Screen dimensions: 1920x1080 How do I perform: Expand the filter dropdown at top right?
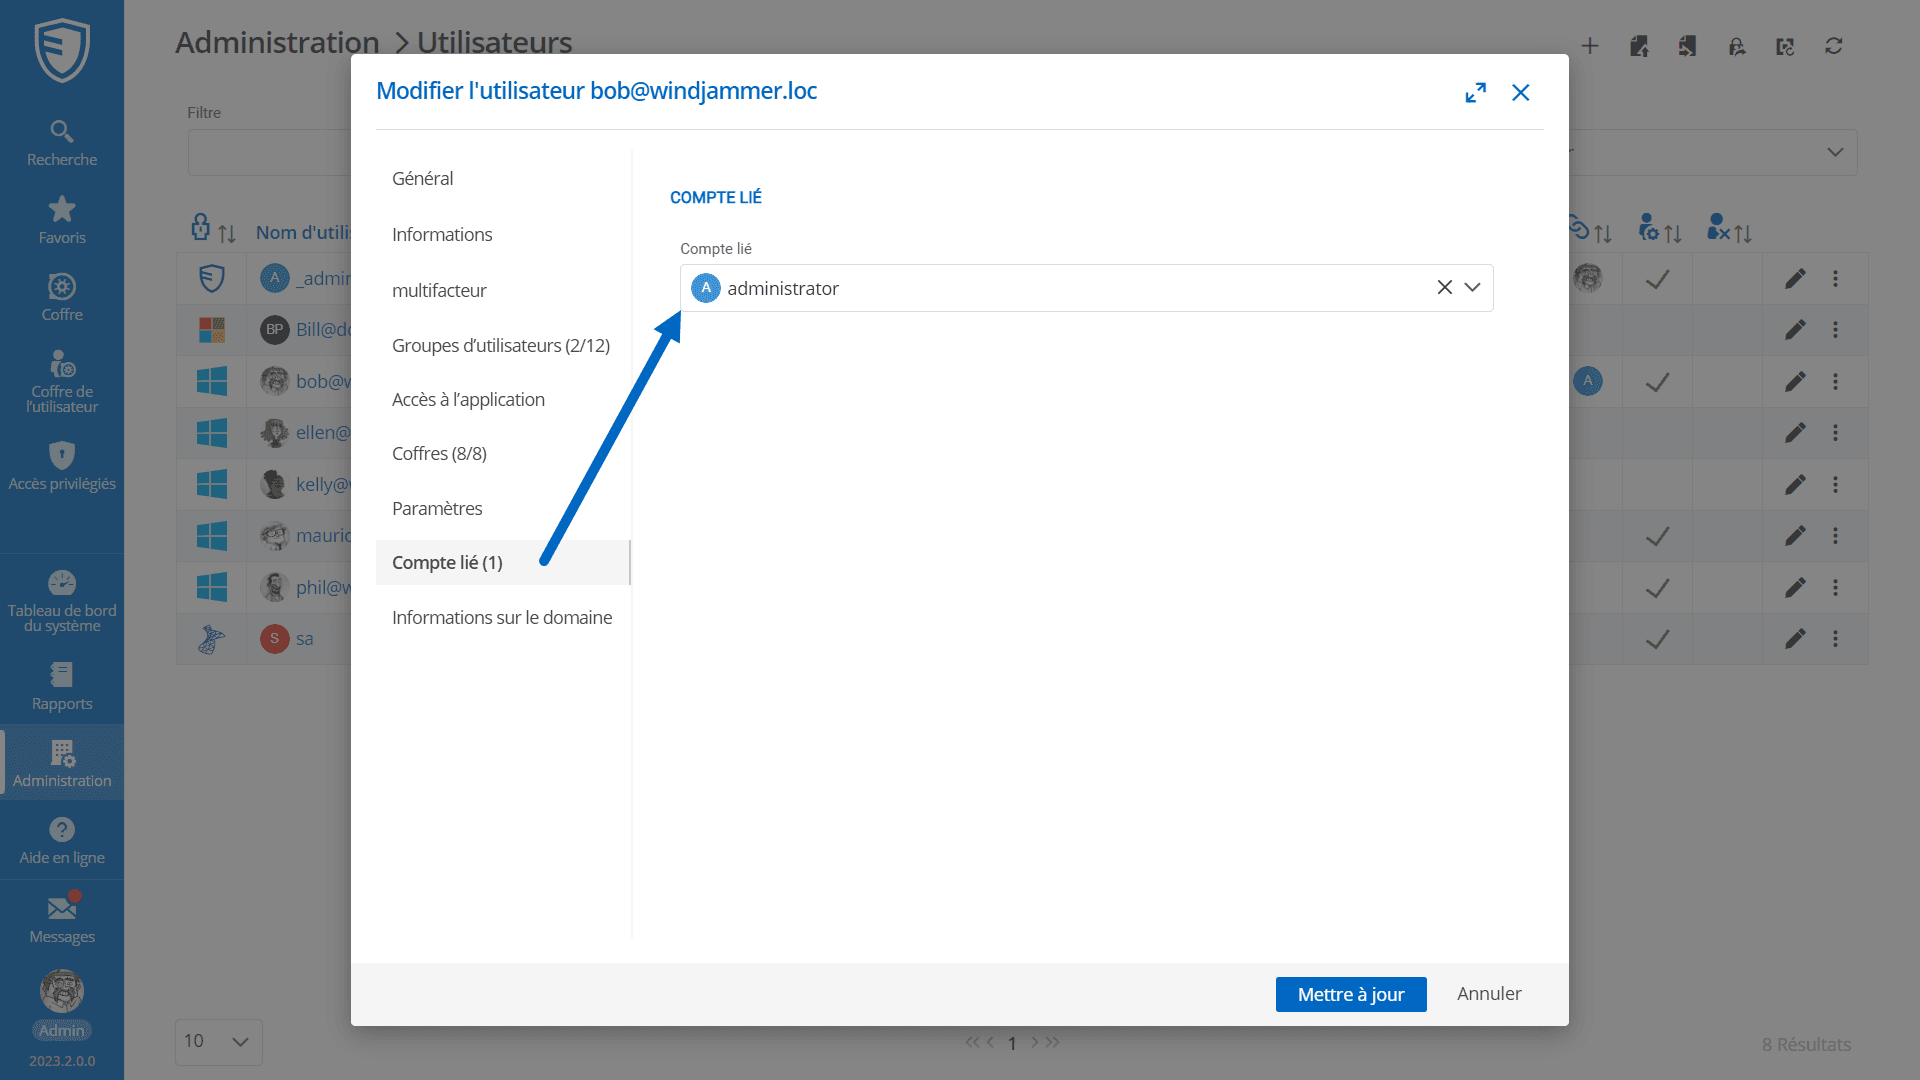1834,152
